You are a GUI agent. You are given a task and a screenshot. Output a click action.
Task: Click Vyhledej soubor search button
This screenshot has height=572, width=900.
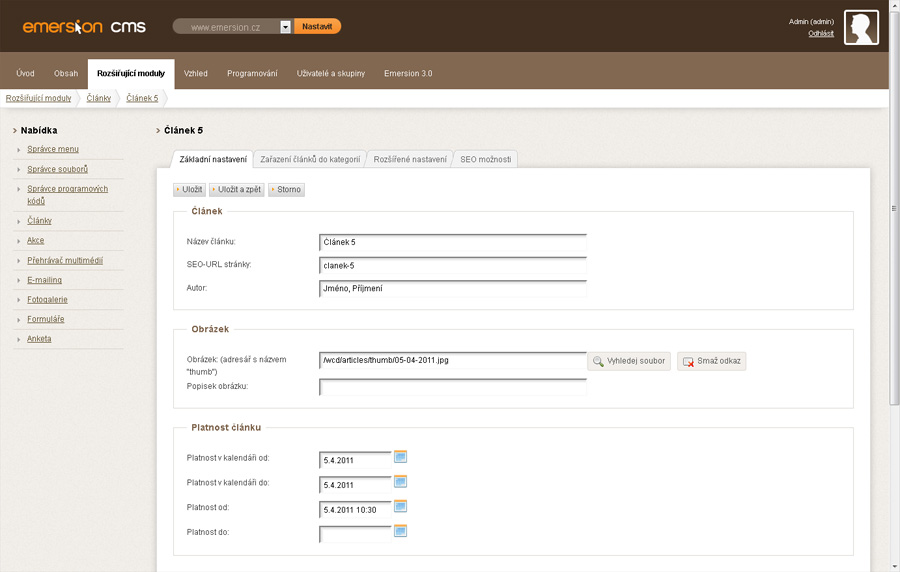point(628,361)
